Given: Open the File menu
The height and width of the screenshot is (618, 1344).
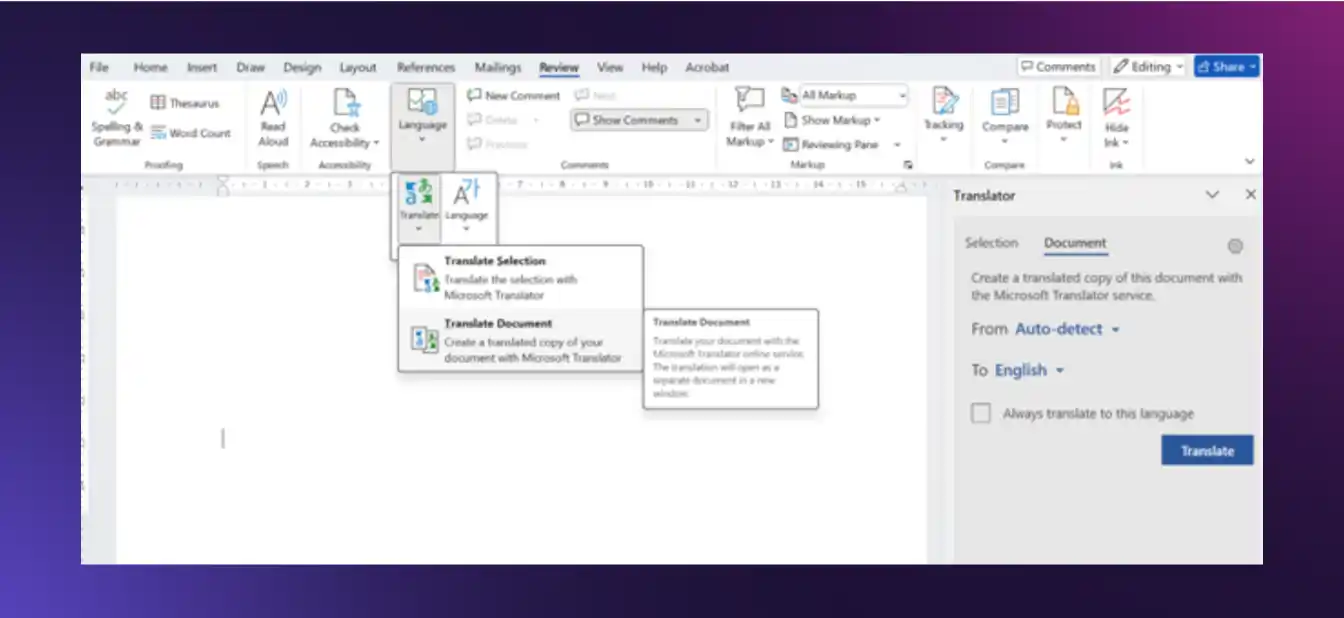Looking at the screenshot, I should point(99,67).
